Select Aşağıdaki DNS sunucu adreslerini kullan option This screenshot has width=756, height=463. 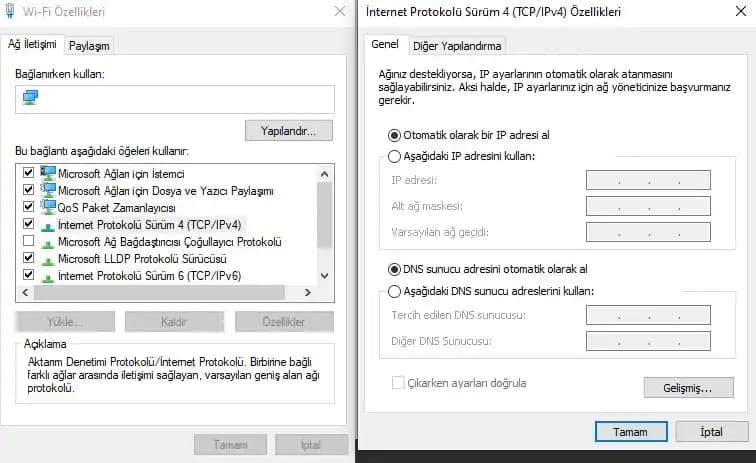394,291
